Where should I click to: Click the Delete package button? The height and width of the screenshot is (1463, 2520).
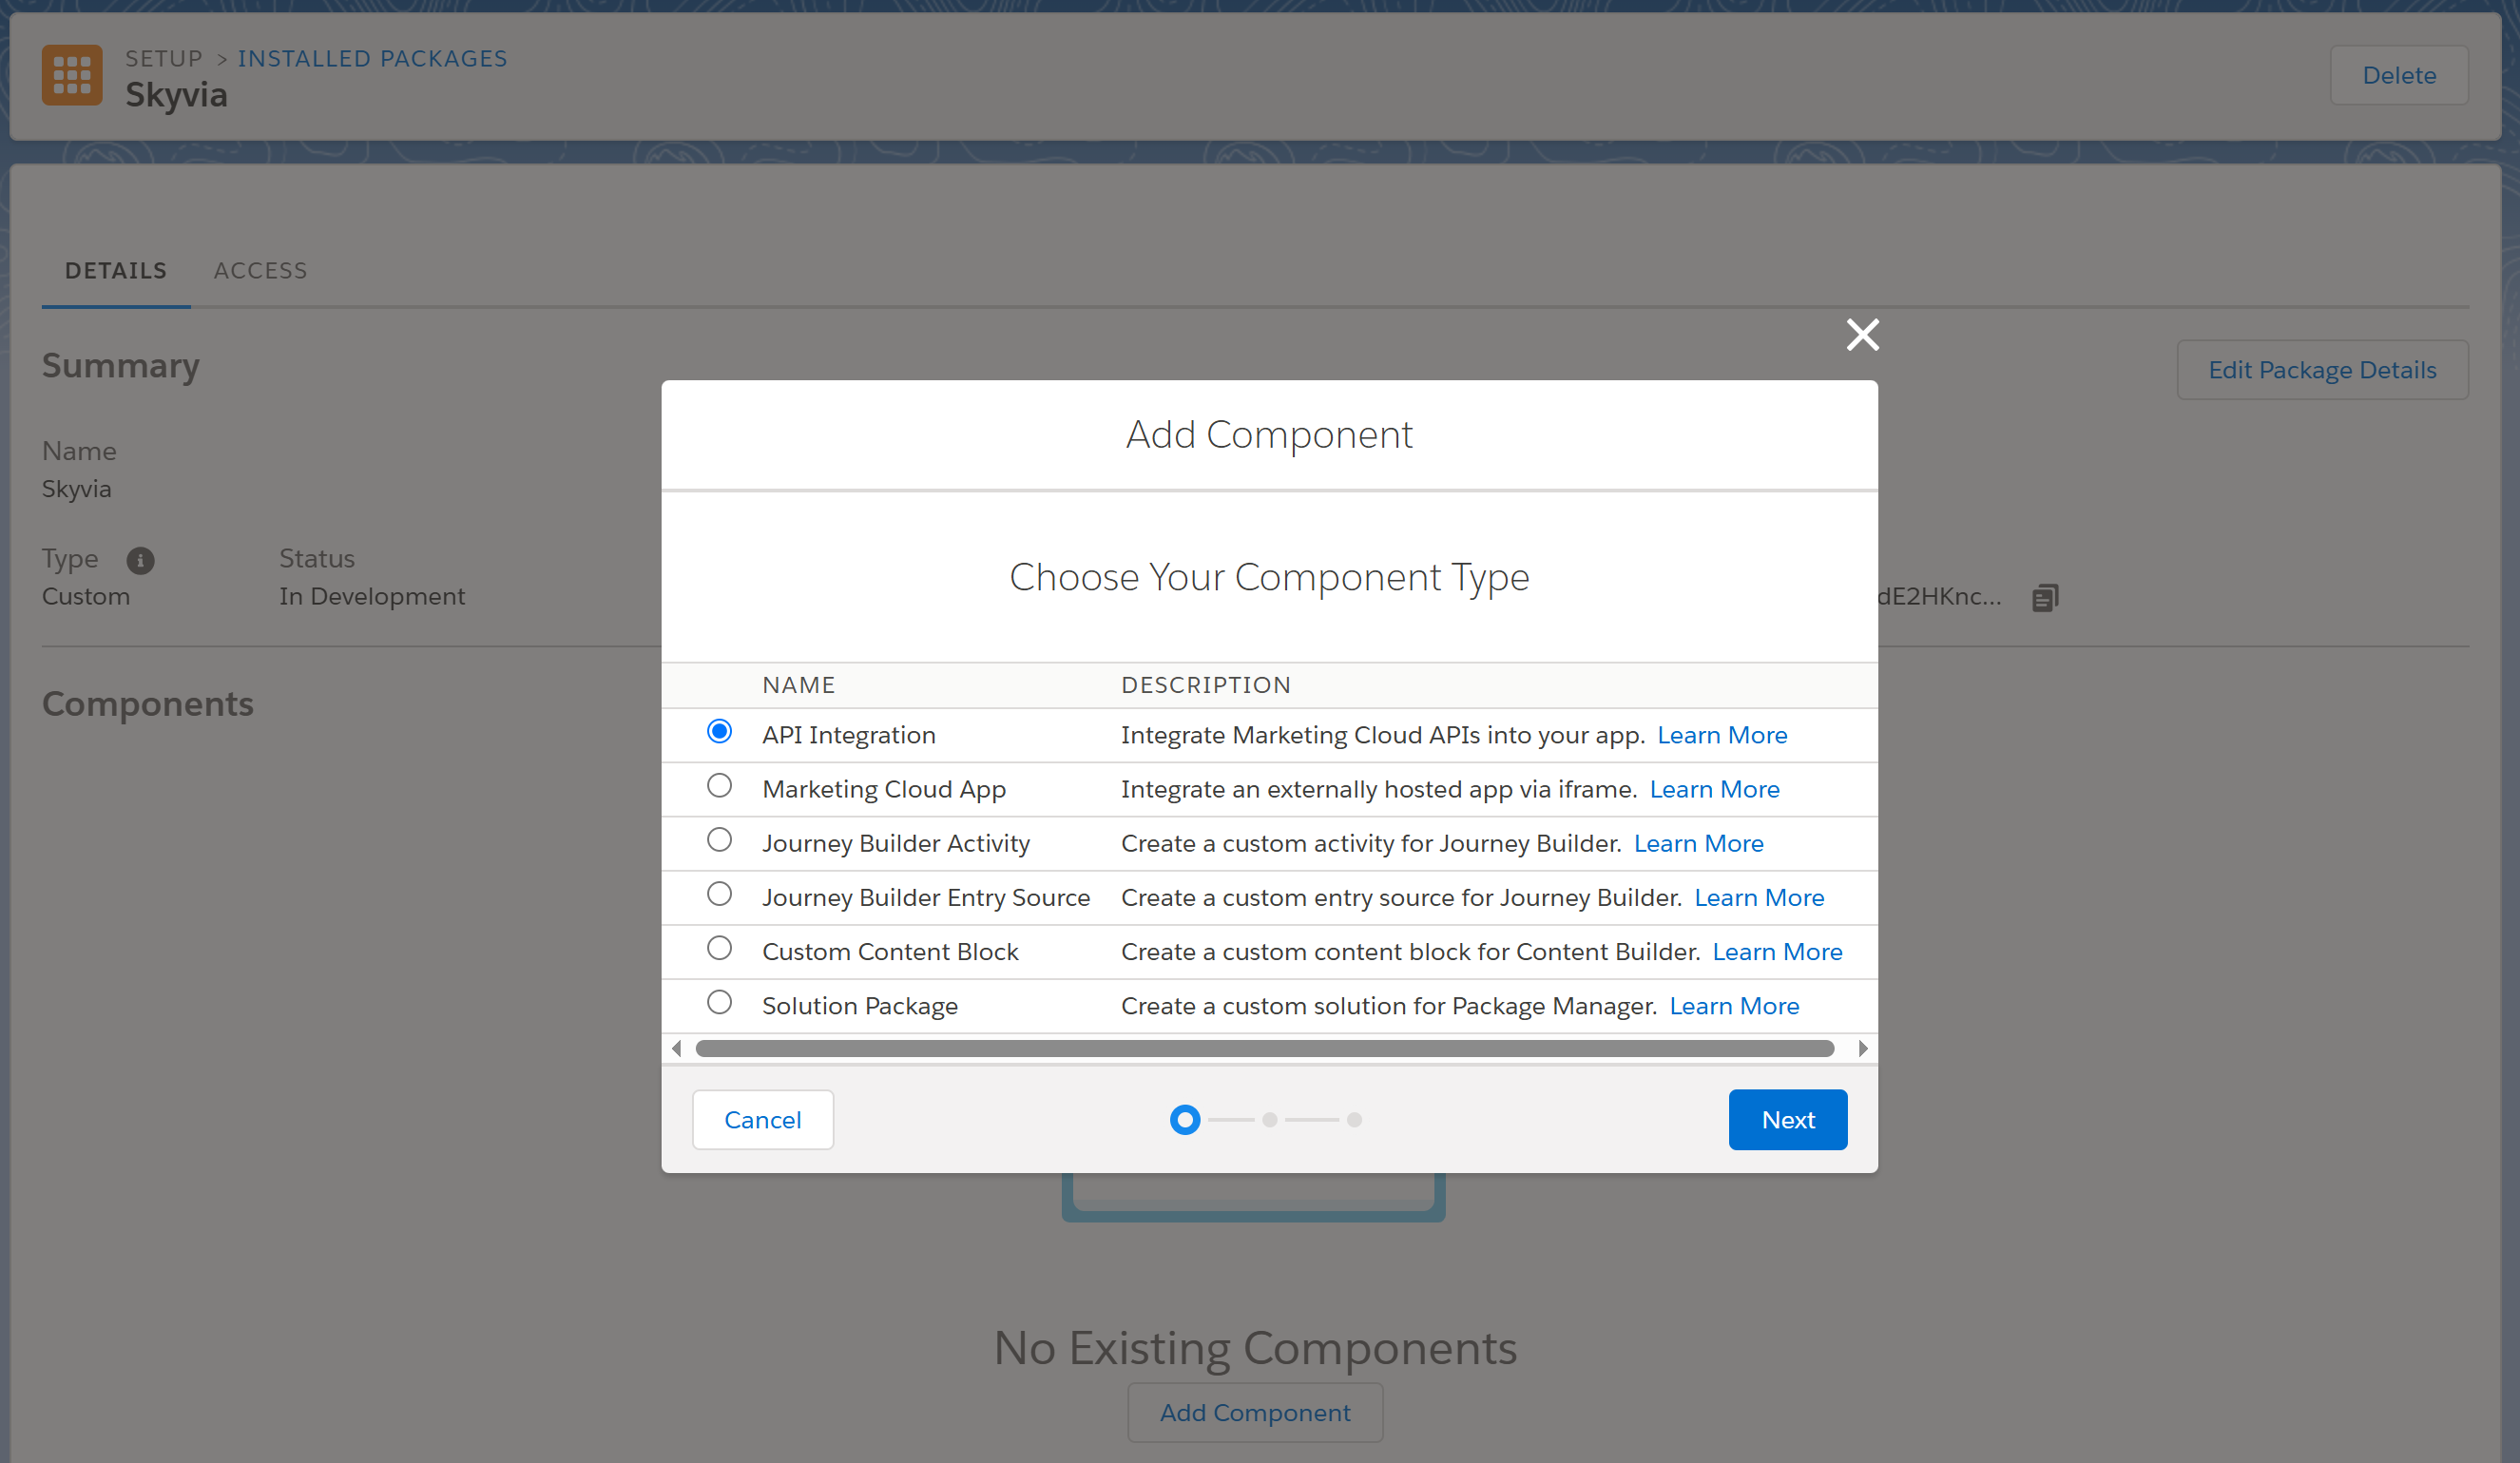pyautogui.click(x=2399, y=75)
